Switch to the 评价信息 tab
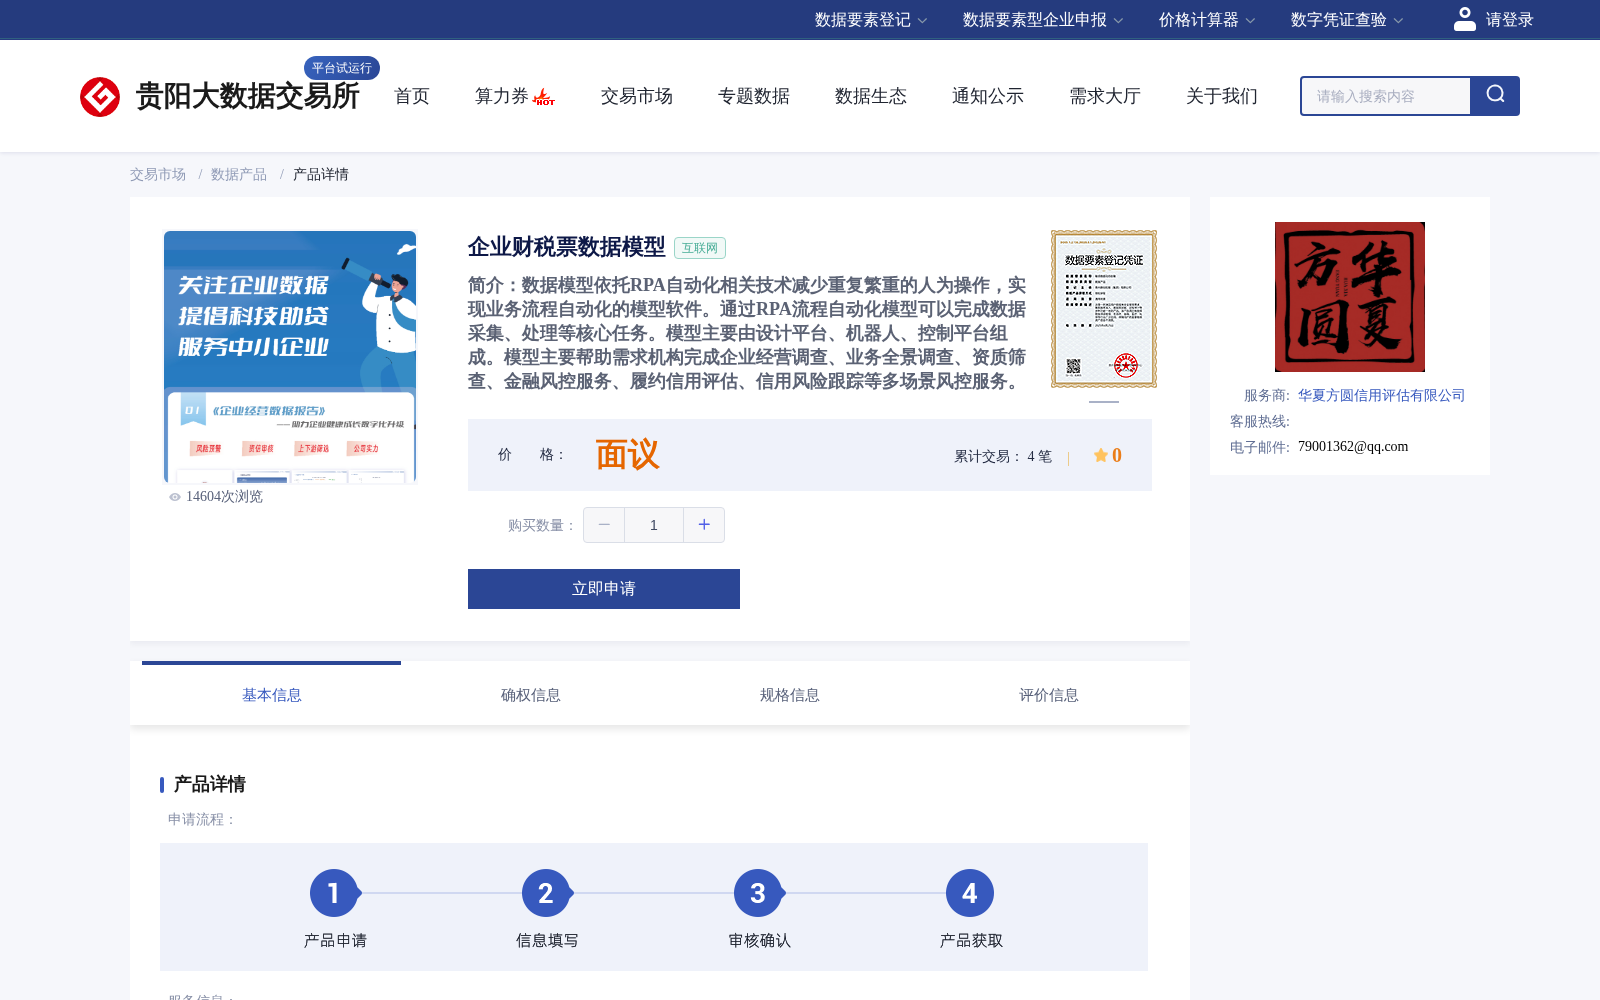This screenshot has width=1600, height=1000. click(1049, 695)
